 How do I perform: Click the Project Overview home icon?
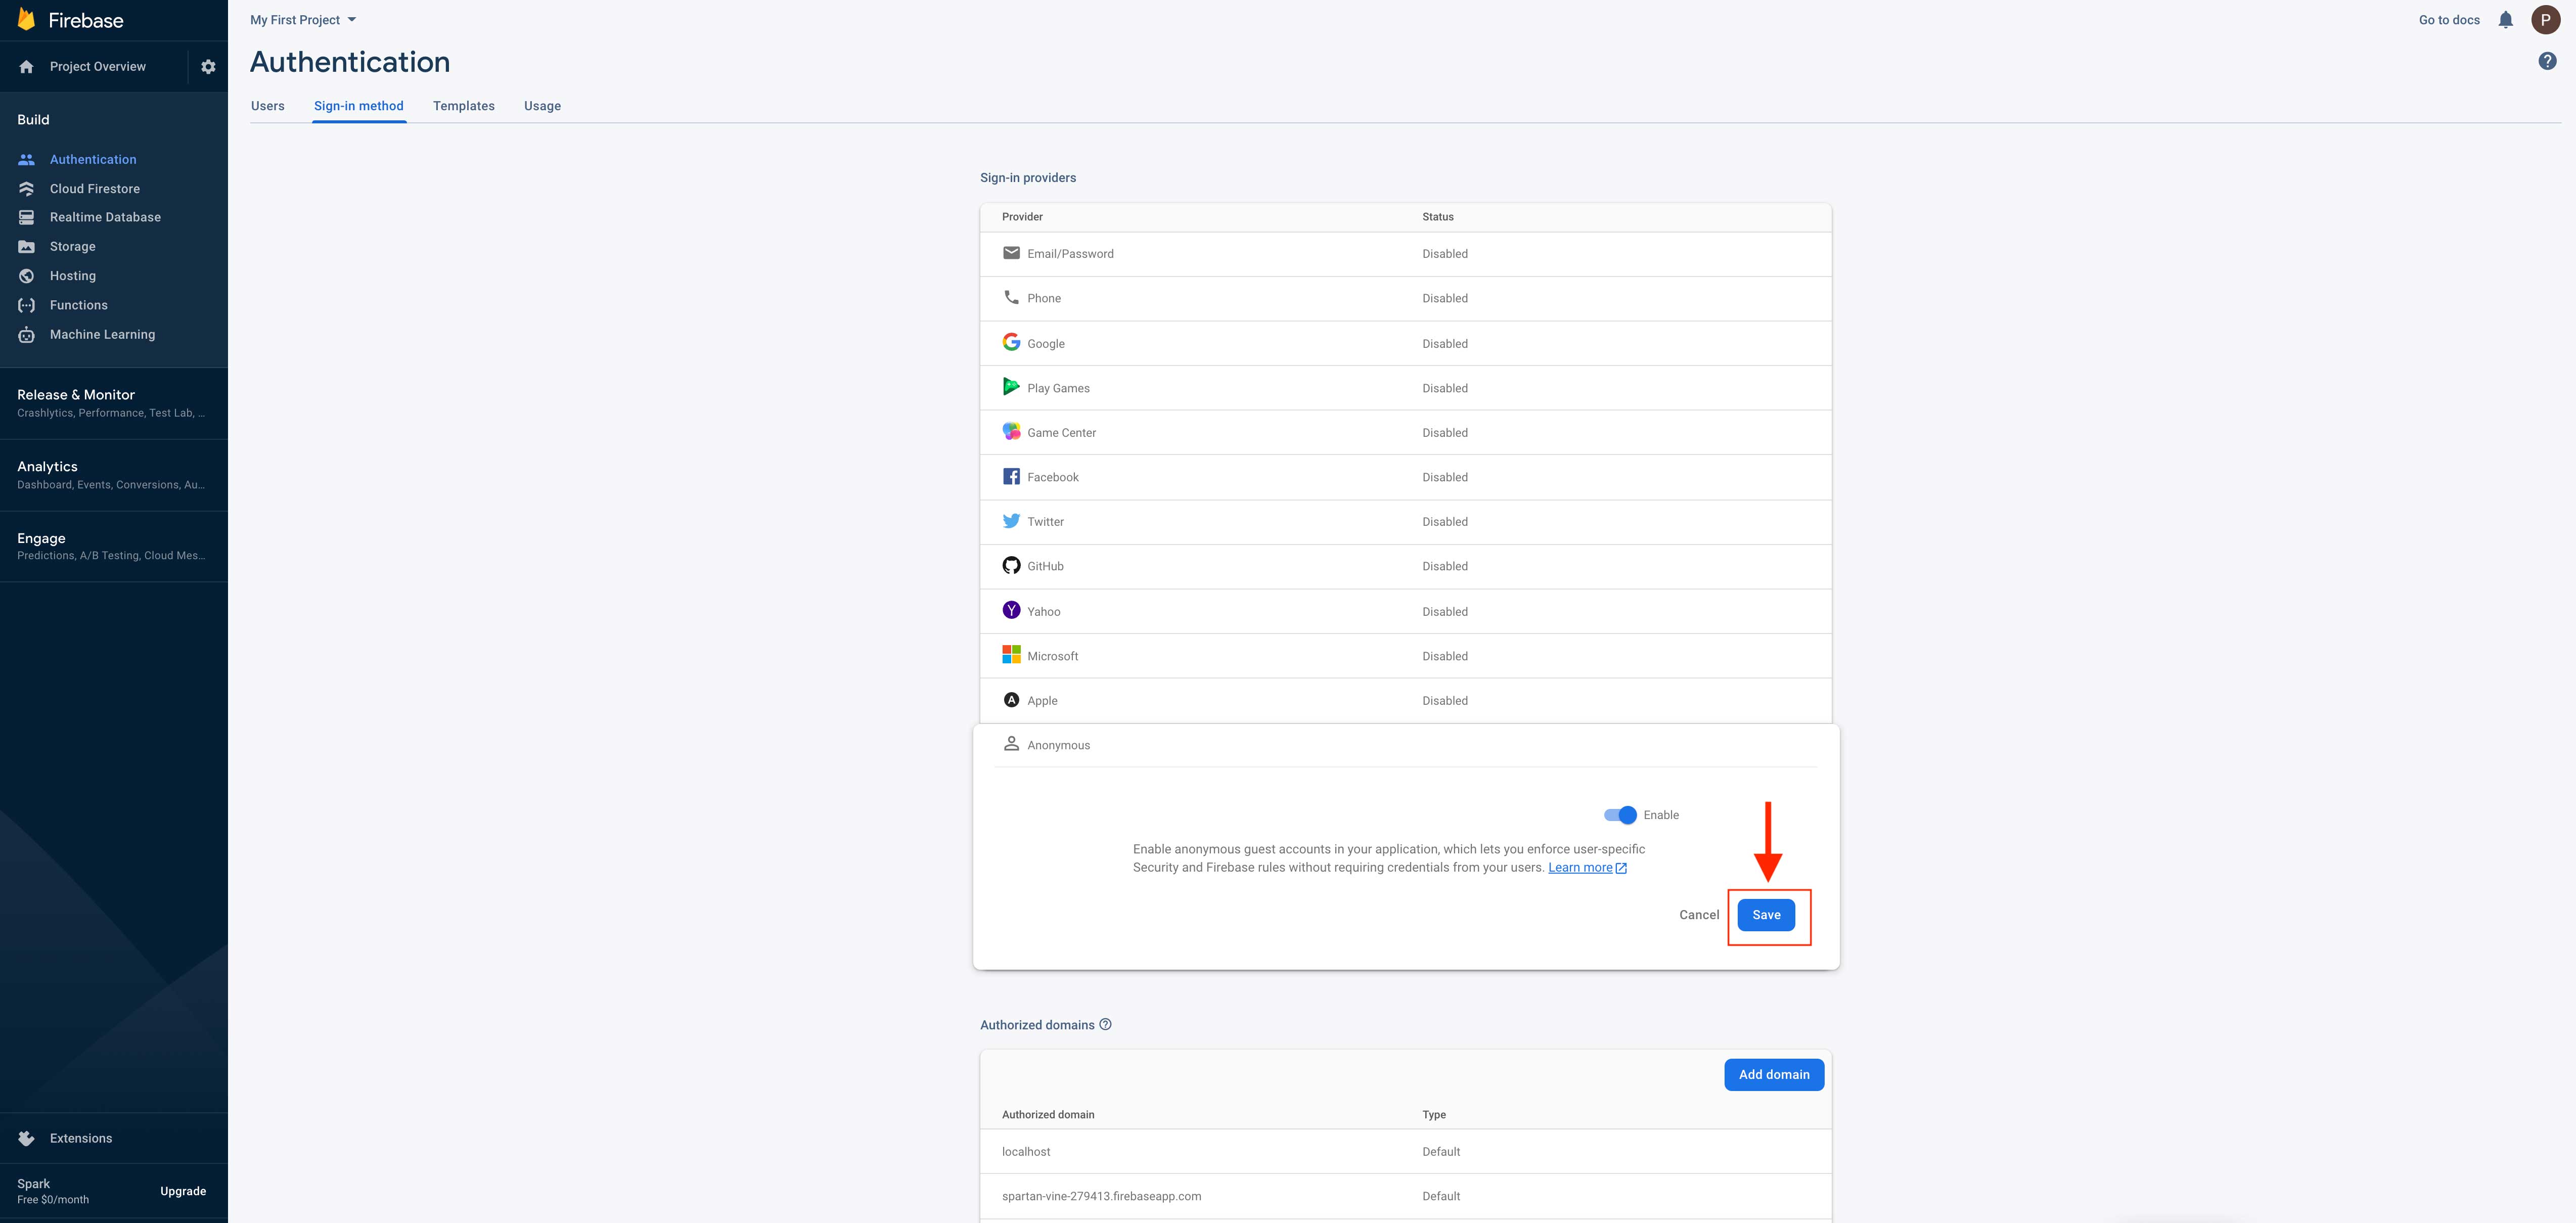click(27, 67)
